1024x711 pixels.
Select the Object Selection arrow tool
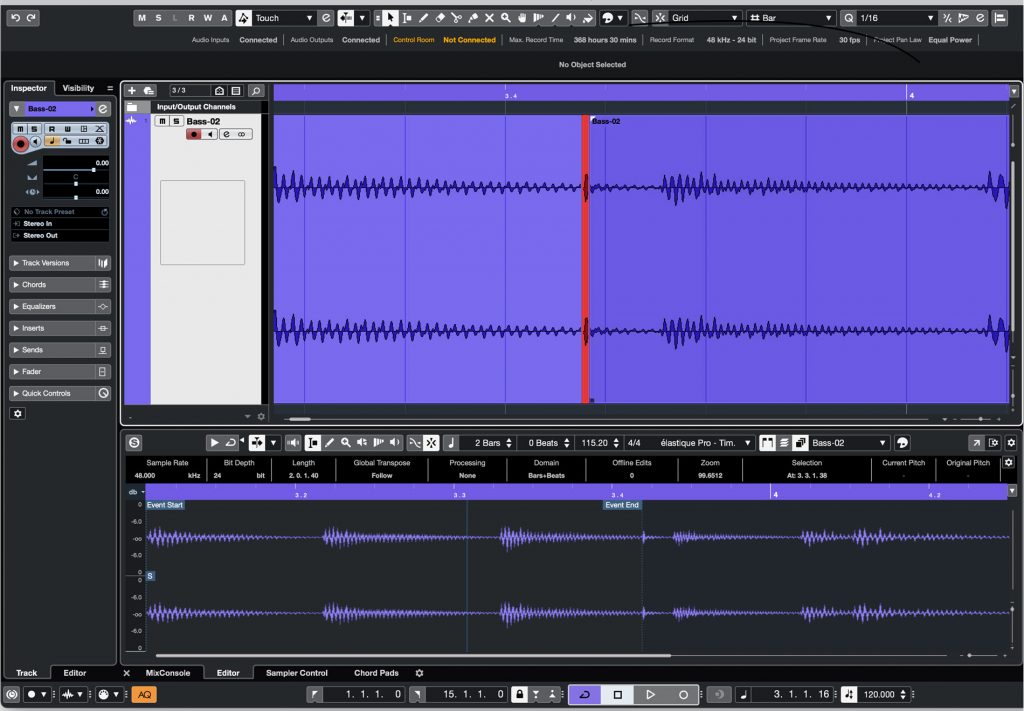point(390,18)
